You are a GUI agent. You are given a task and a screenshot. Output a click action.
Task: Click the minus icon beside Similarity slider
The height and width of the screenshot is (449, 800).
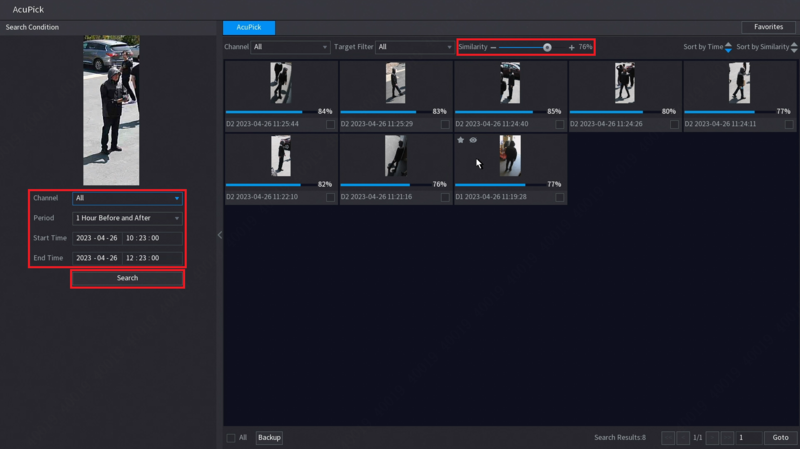[x=493, y=47]
